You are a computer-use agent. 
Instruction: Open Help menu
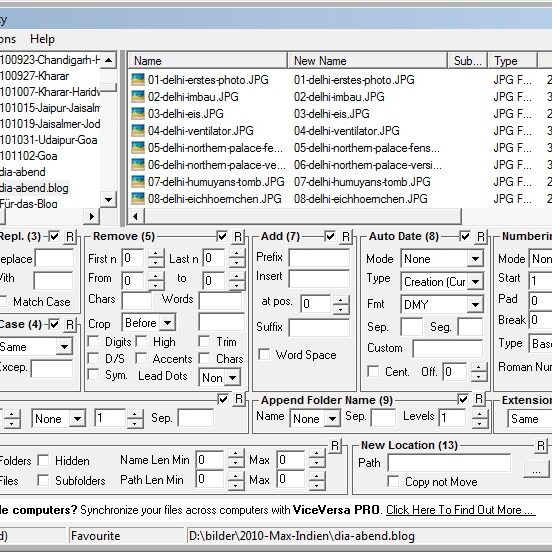coord(42,39)
